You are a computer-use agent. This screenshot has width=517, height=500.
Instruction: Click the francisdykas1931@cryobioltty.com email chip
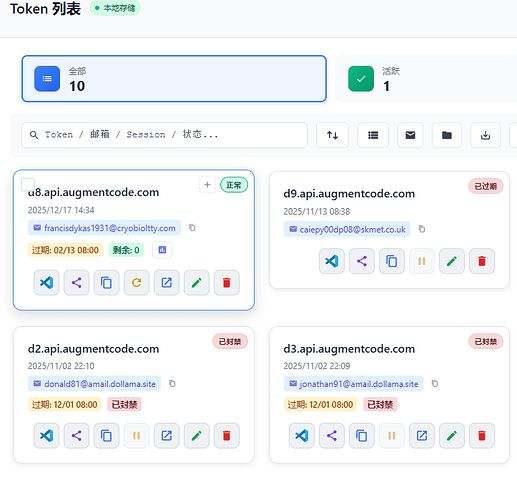104,228
